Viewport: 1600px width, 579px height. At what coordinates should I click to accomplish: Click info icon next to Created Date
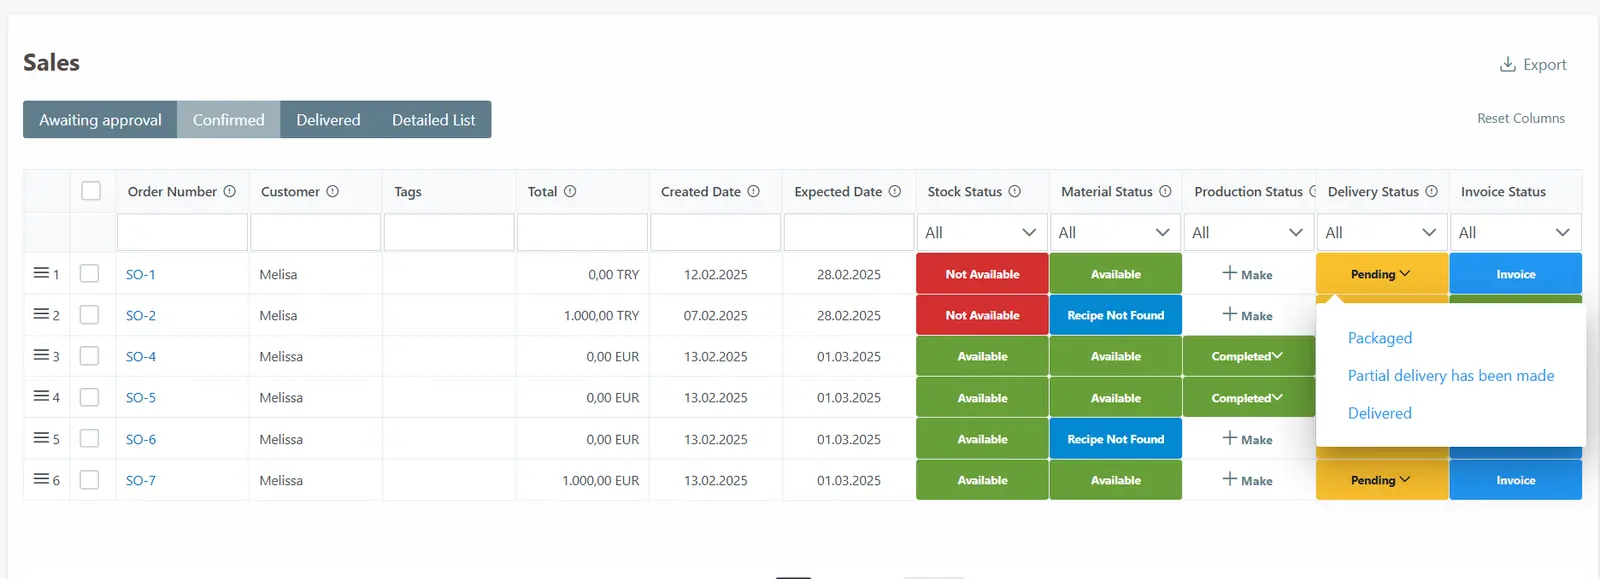pos(754,191)
